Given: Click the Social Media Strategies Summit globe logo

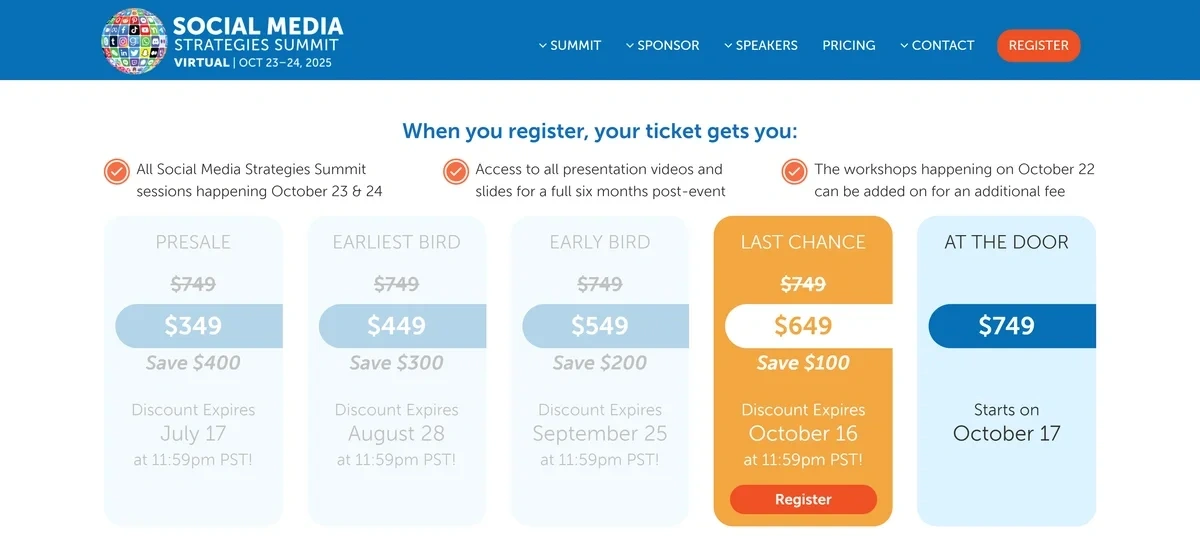Looking at the screenshot, I should 133,41.
